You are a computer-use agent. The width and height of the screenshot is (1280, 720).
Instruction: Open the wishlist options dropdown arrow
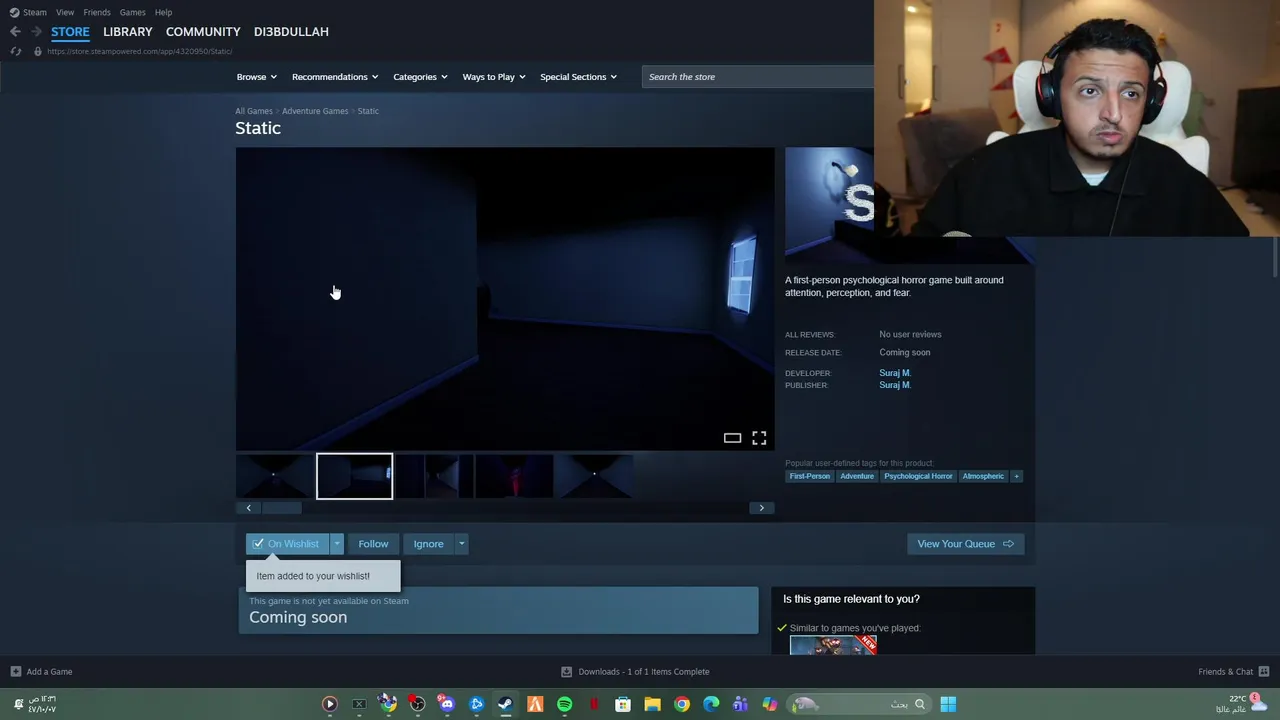pos(337,544)
